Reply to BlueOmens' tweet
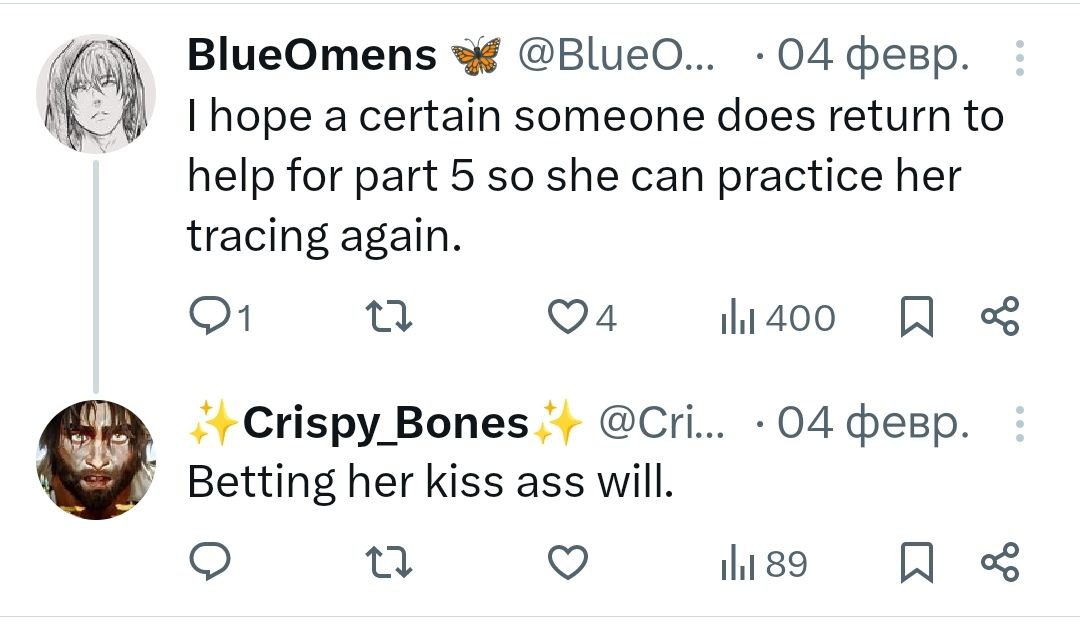1080x634 pixels. point(219,318)
